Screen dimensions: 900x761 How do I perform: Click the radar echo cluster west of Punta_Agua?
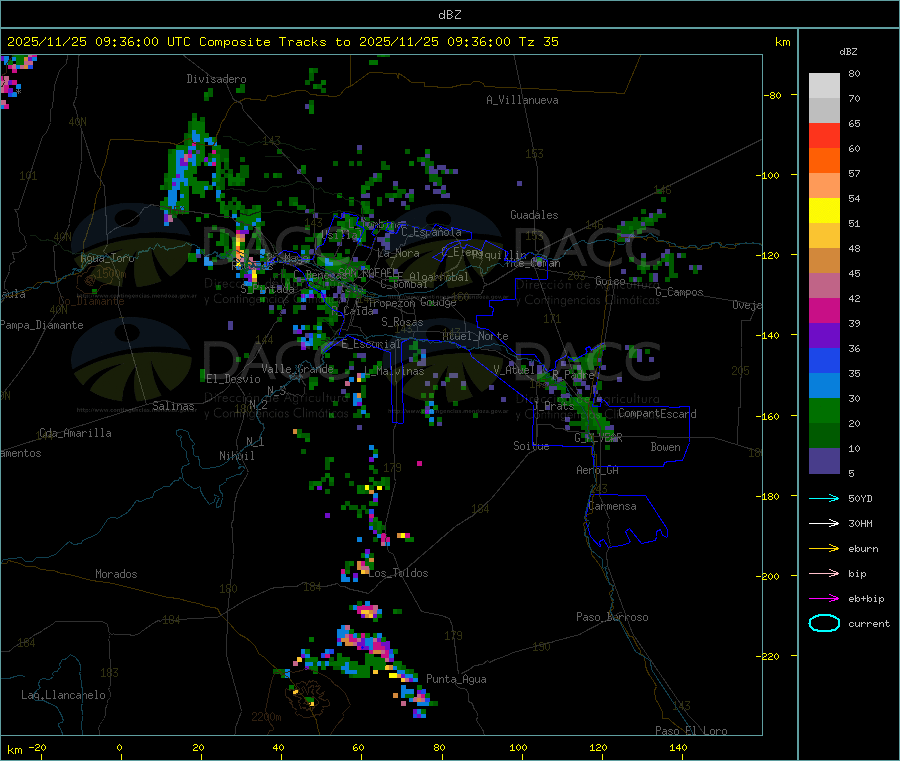[x=366, y=652]
